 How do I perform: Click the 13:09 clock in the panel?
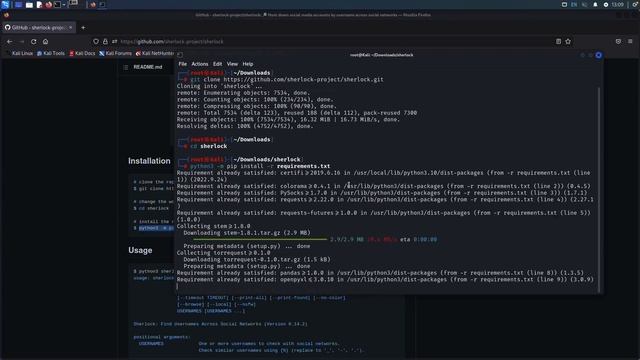click(x=618, y=4)
